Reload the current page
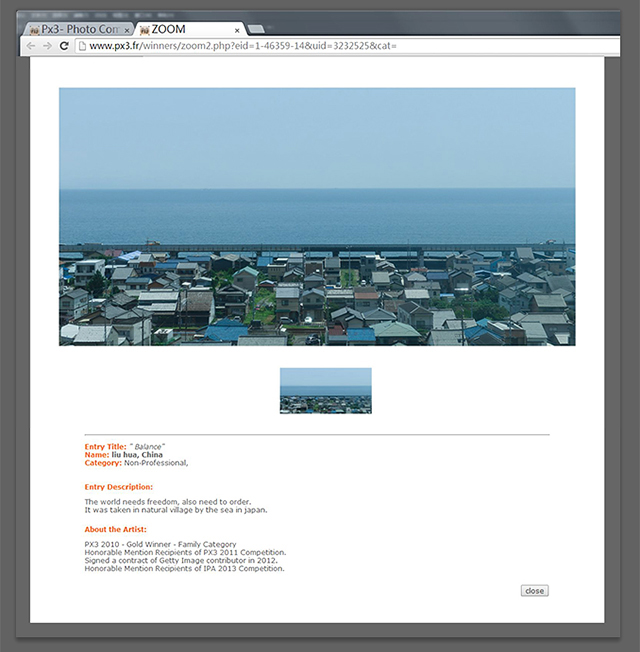Image resolution: width=640 pixels, height=652 pixels. pos(64,46)
